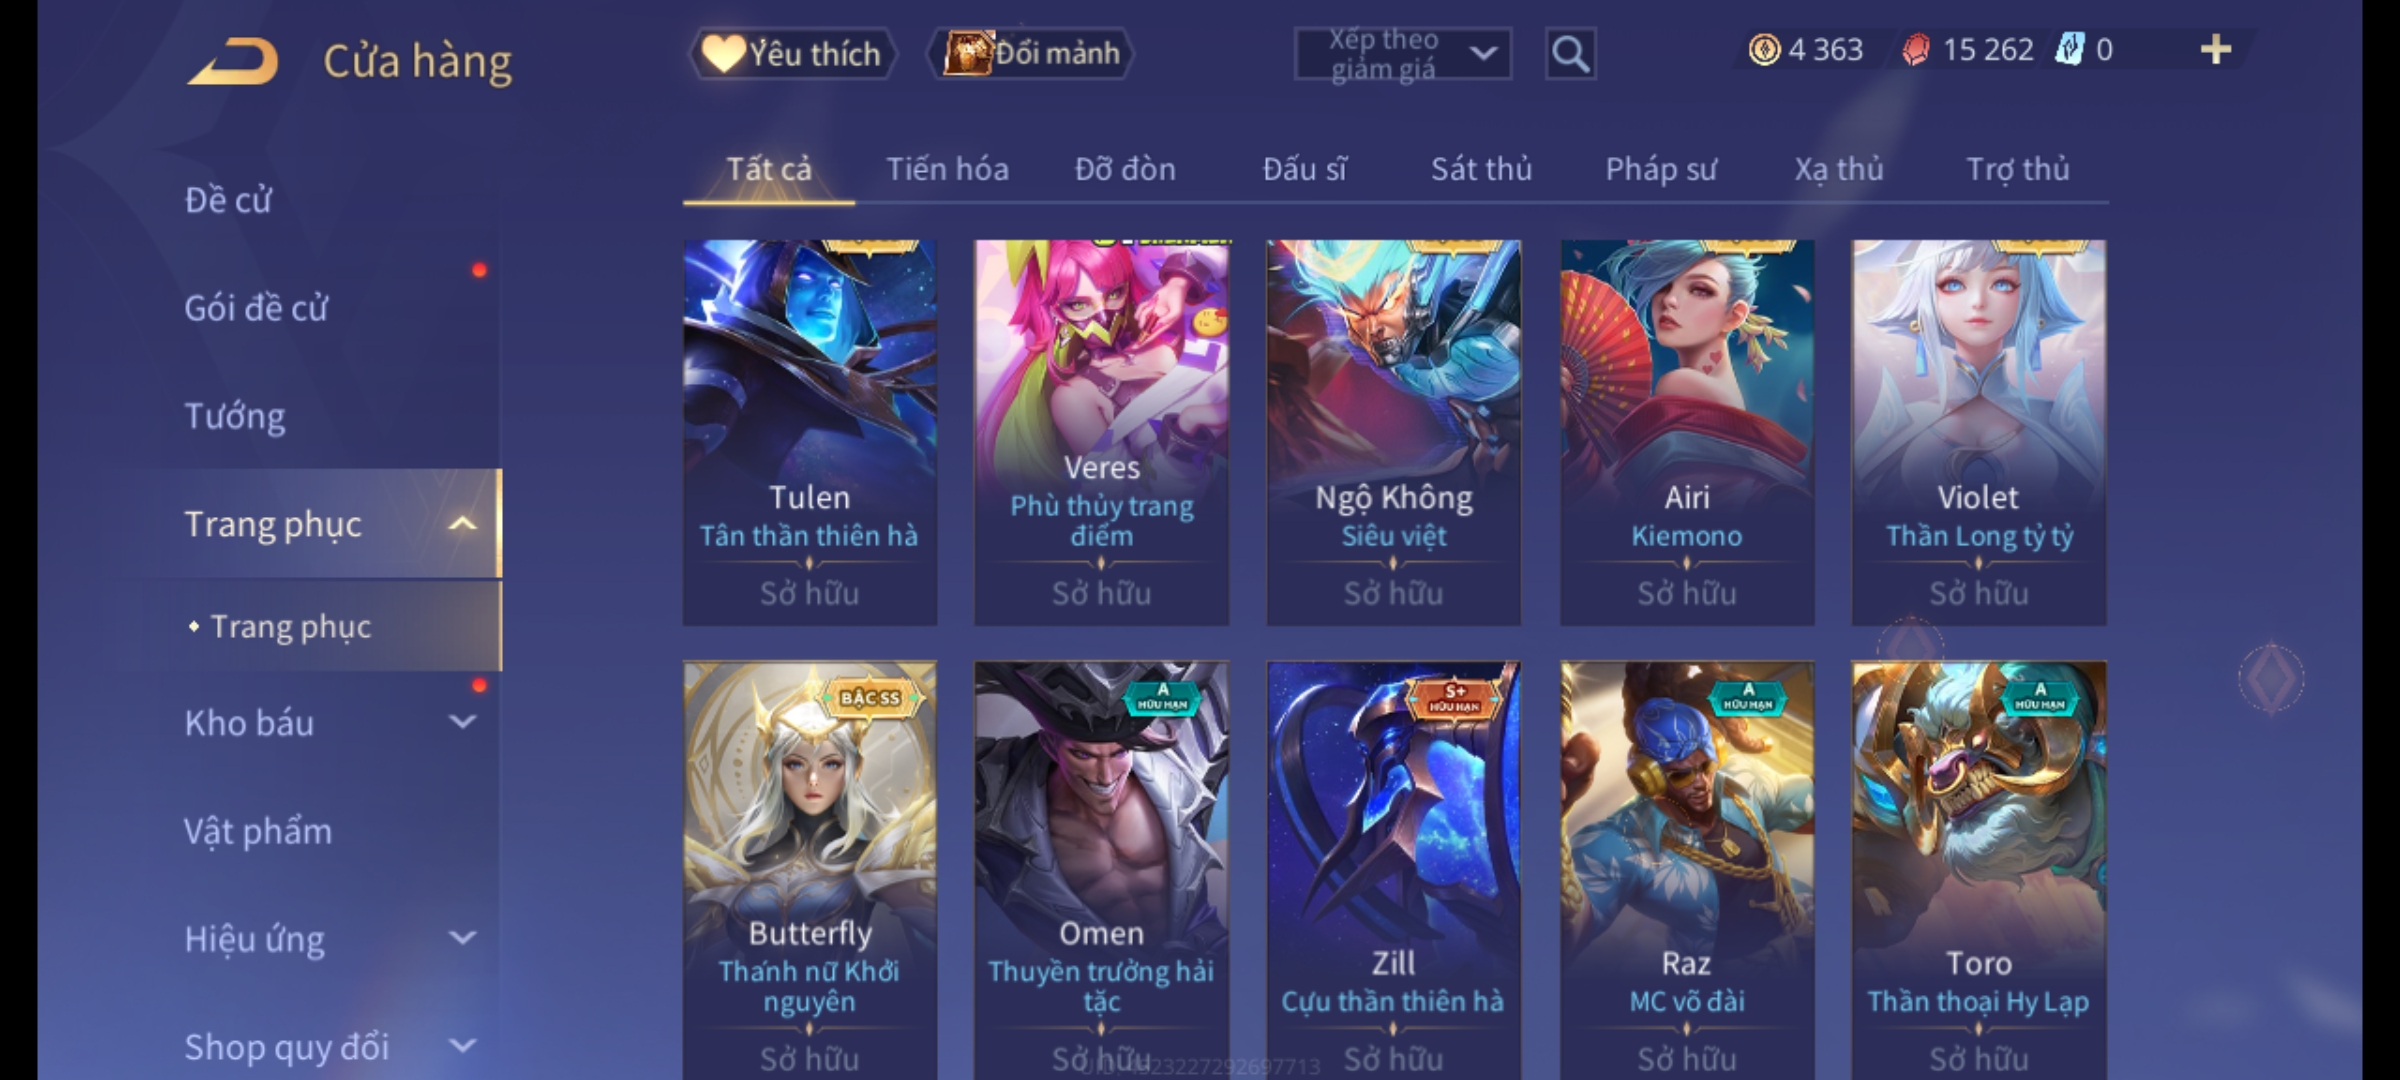Tap the blue voucher currency icon
Viewport: 2400px width, 1080px height.
pyautogui.click(x=2069, y=49)
